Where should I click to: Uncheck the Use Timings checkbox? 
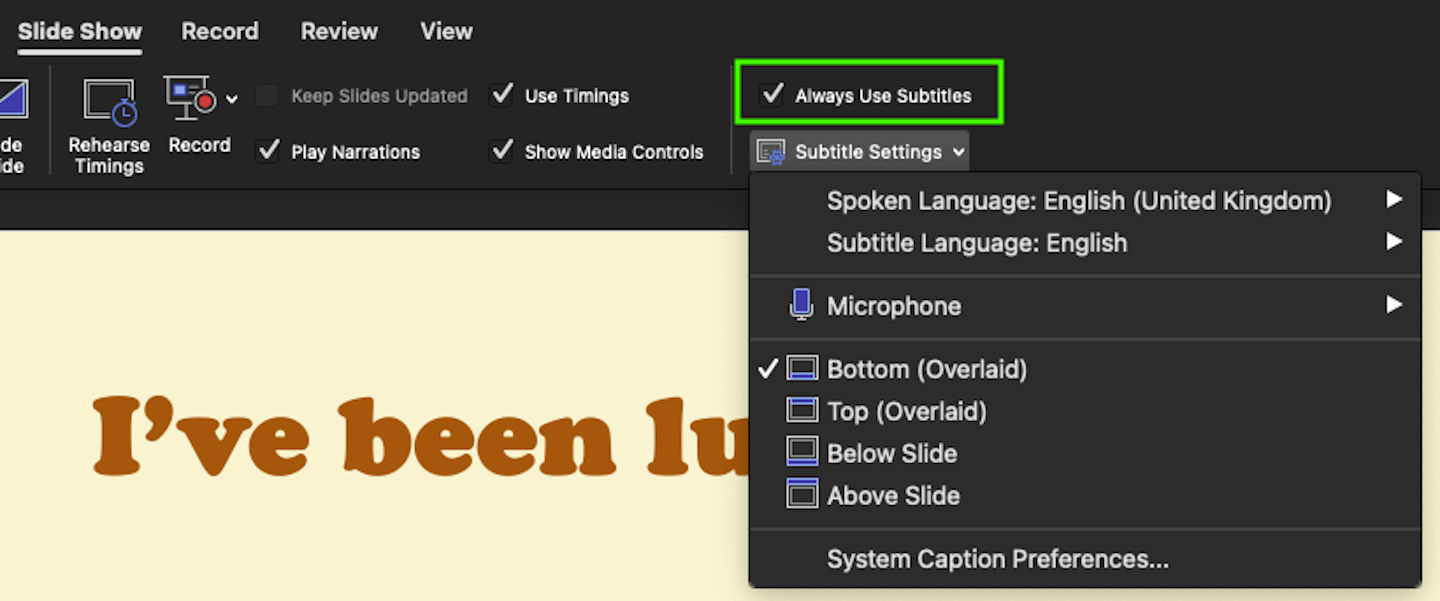[501, 95]
